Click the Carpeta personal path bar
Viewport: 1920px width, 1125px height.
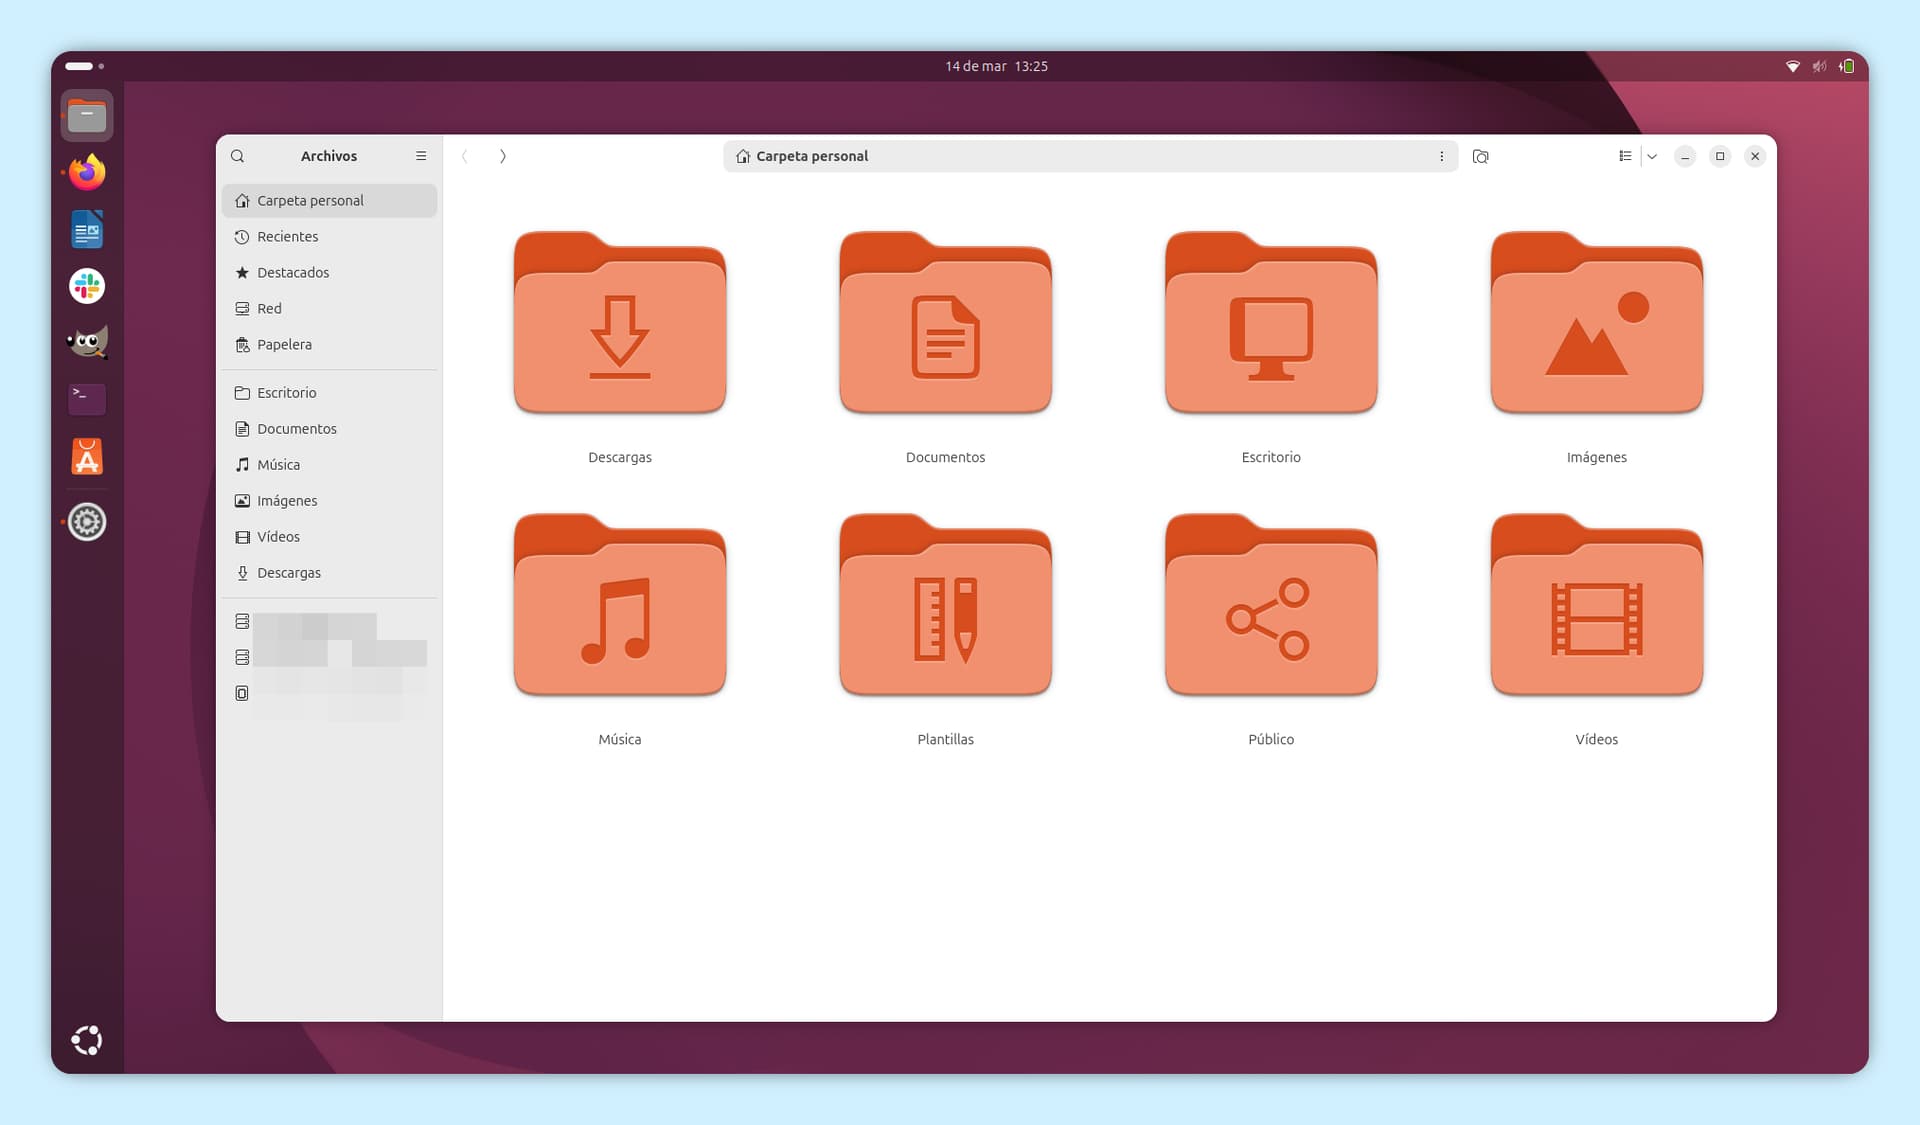[x=1090, y=156]
